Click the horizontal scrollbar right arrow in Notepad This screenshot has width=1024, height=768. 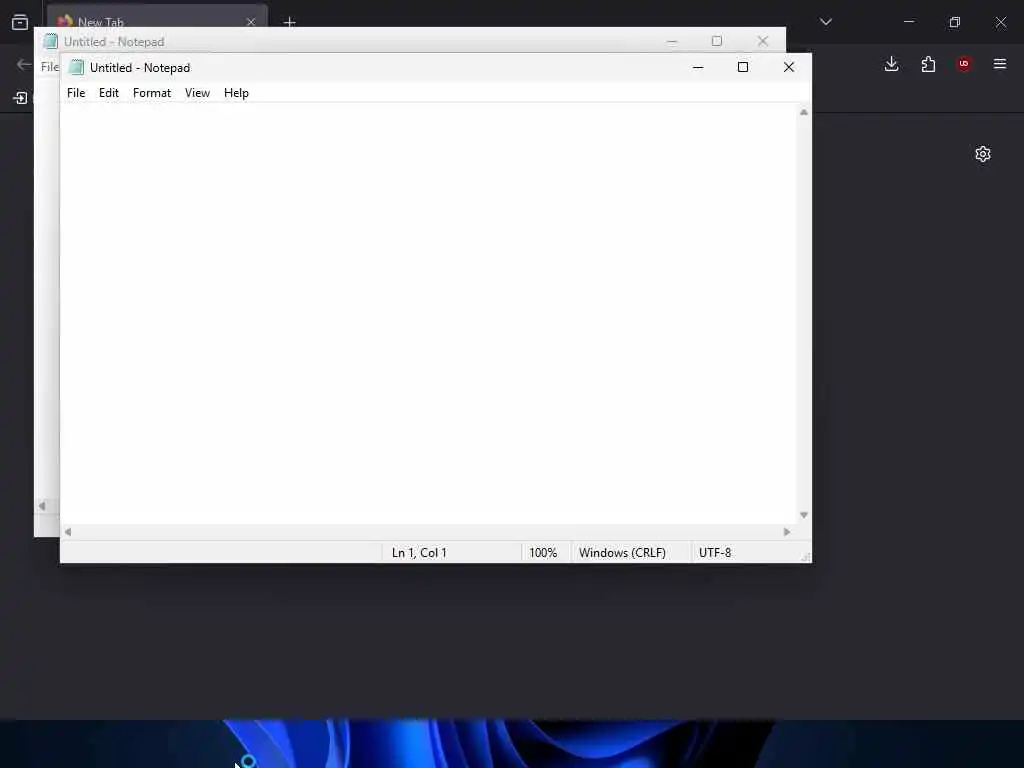pos(787,532)
